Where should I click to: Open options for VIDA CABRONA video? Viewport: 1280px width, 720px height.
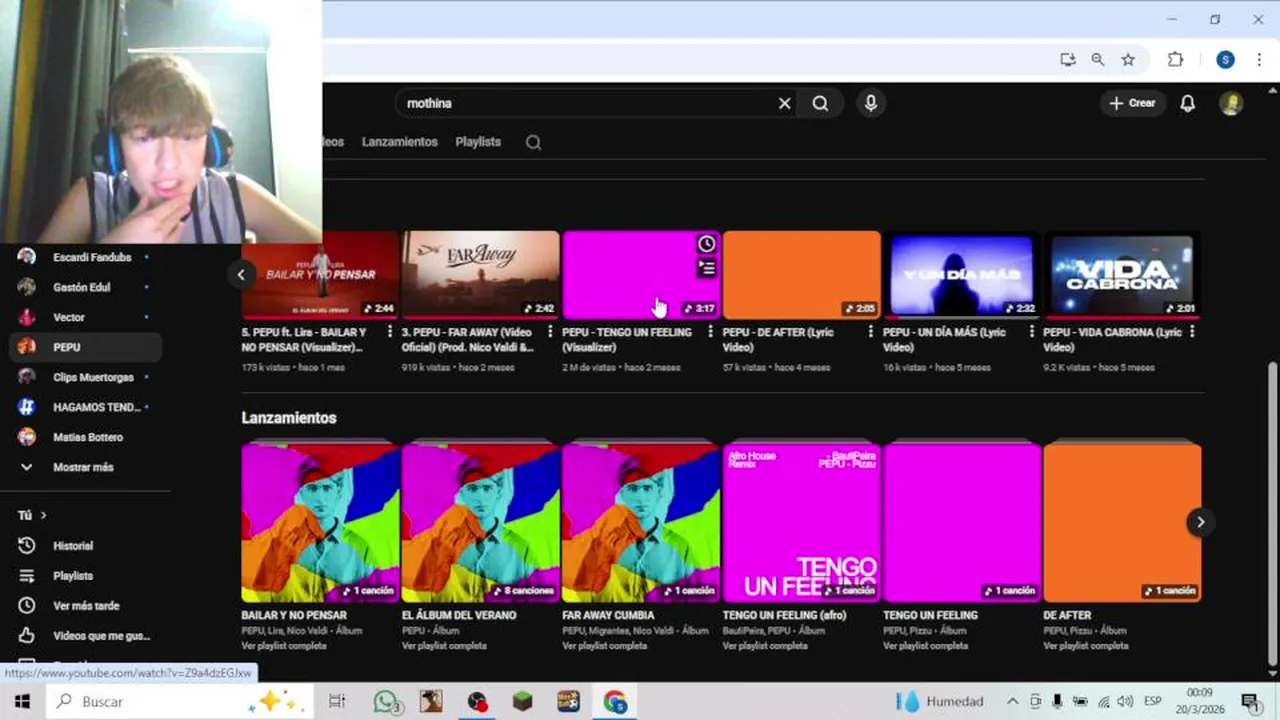[1192, 332]
